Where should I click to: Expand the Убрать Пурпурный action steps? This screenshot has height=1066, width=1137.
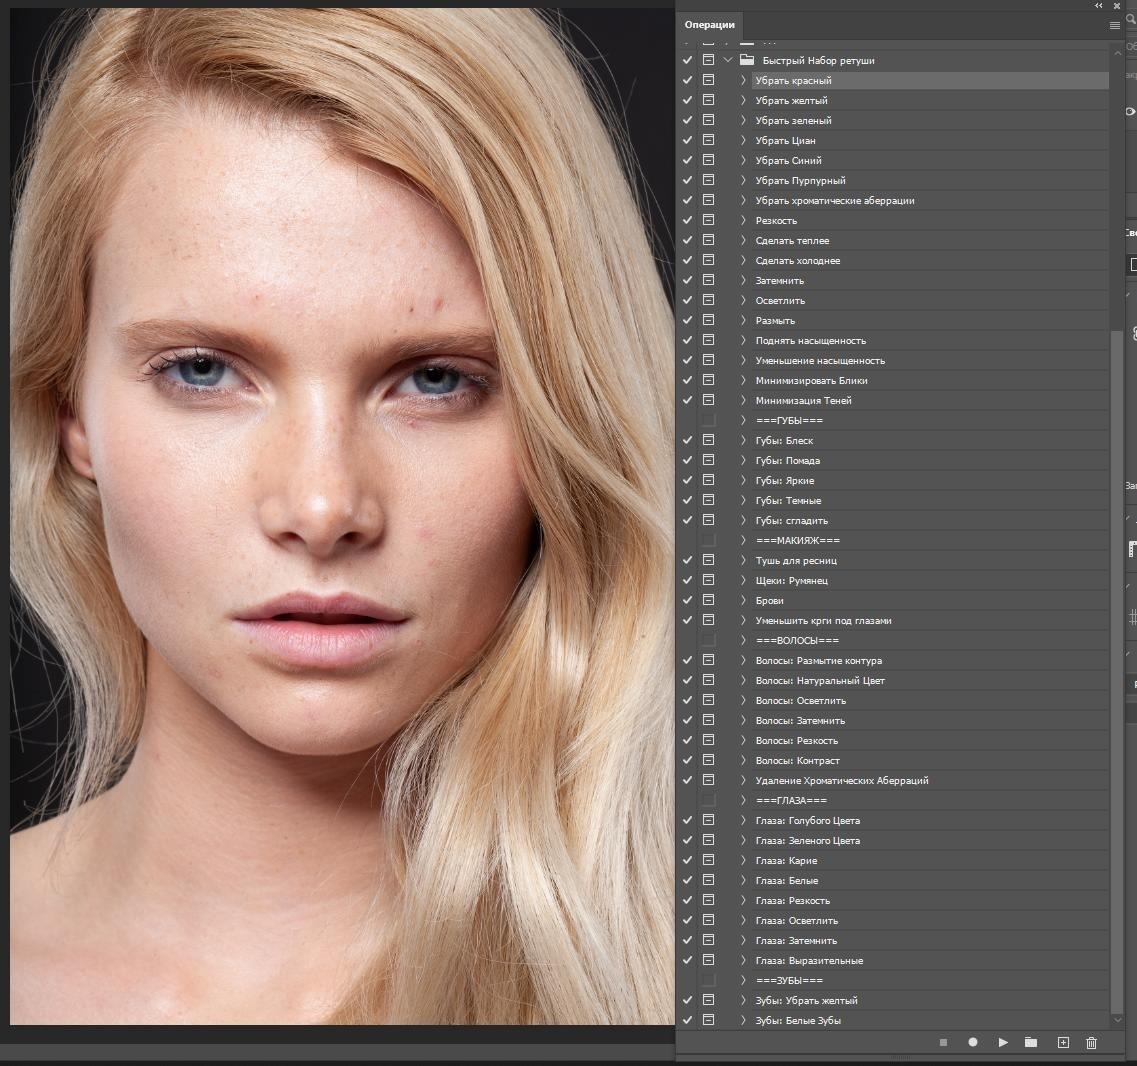point(743,180)
